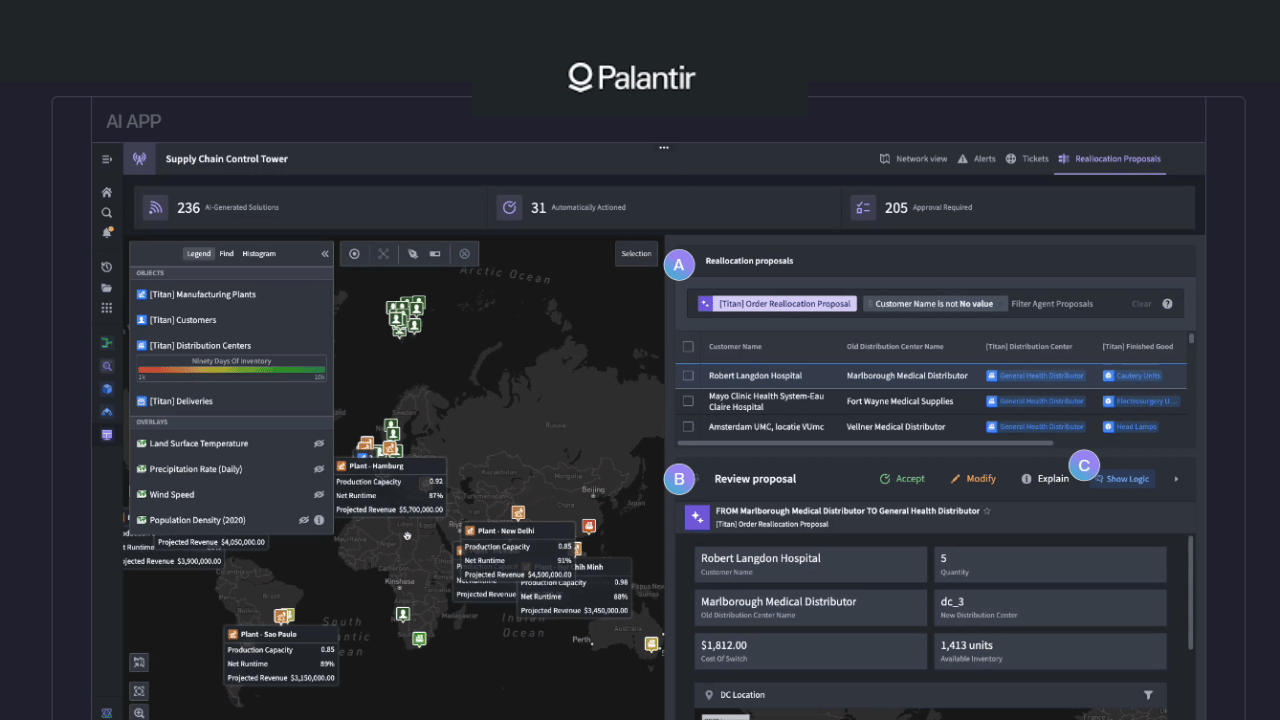
Task: Select the map target select tool
Action: coord(354,254)
